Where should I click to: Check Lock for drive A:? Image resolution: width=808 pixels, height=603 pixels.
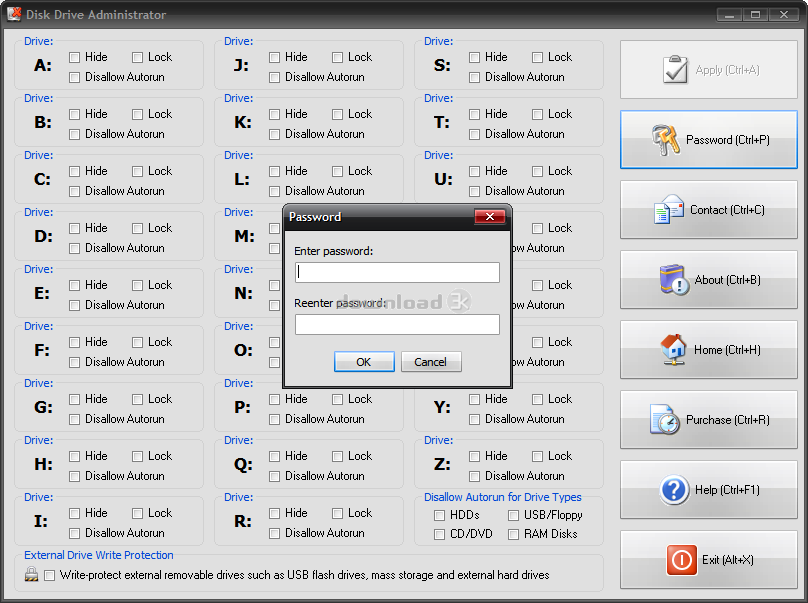tap(137, 57)
